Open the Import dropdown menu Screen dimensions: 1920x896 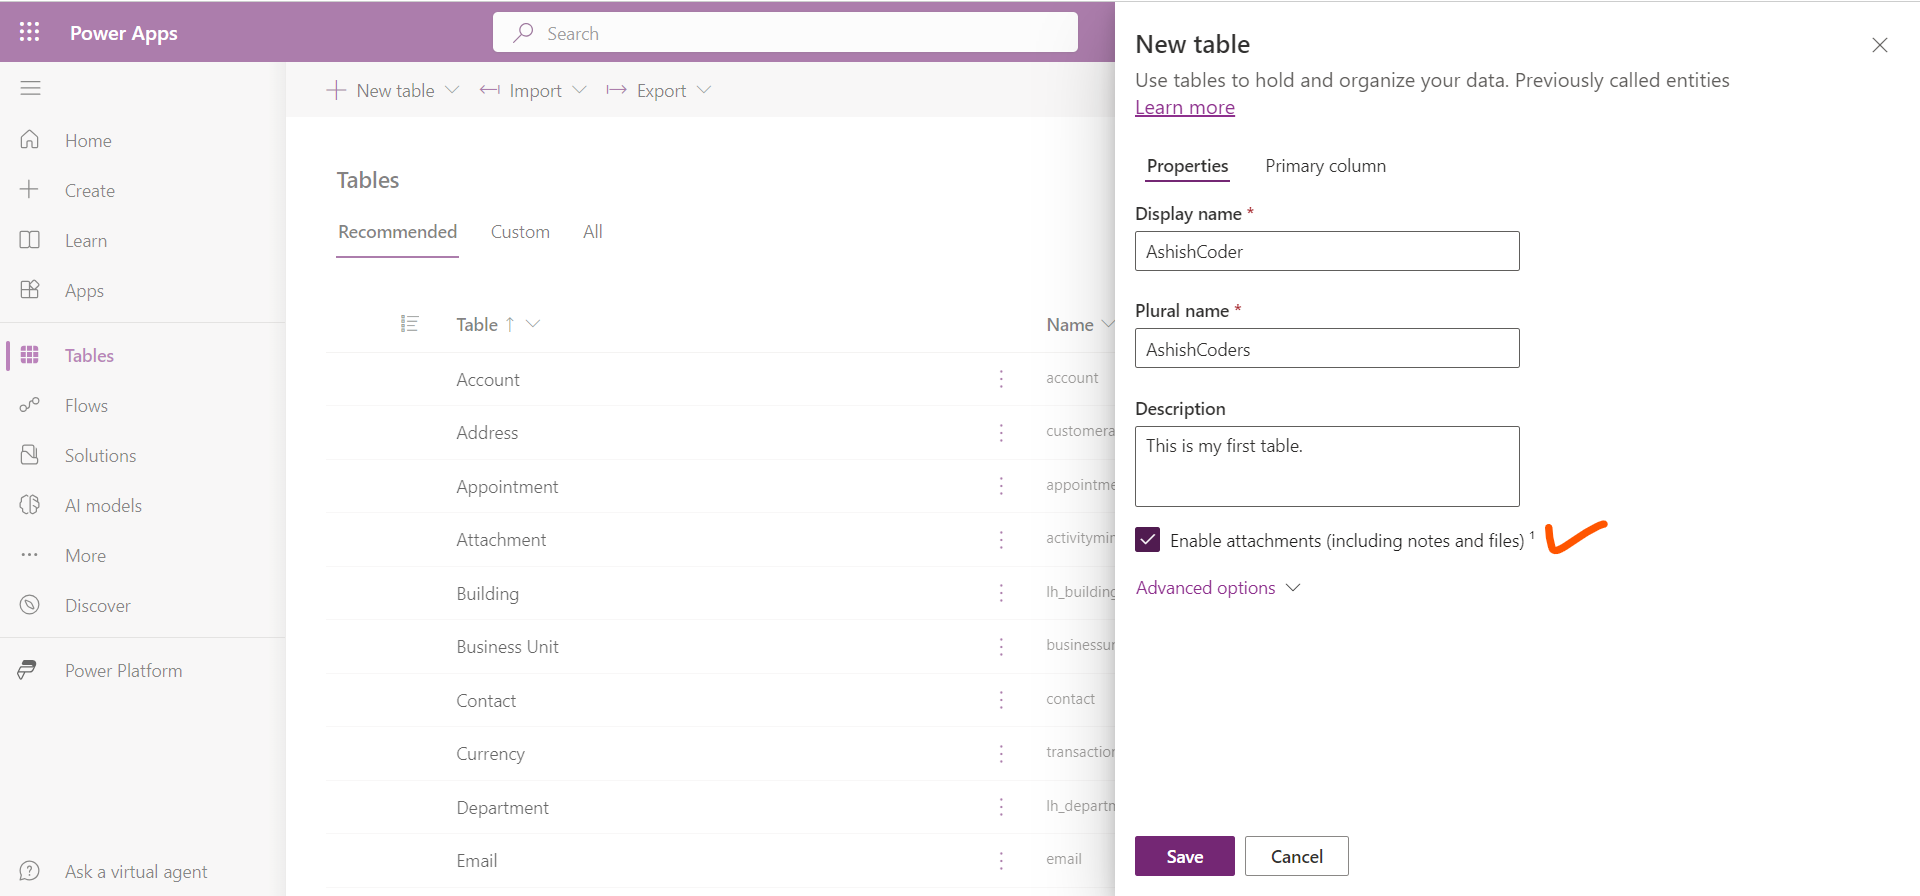click(x=579, y=90)
